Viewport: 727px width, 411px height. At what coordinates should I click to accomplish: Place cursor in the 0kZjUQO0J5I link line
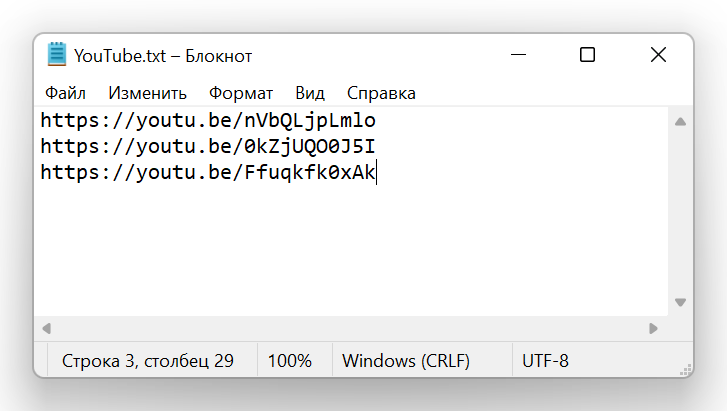point(207,147)
